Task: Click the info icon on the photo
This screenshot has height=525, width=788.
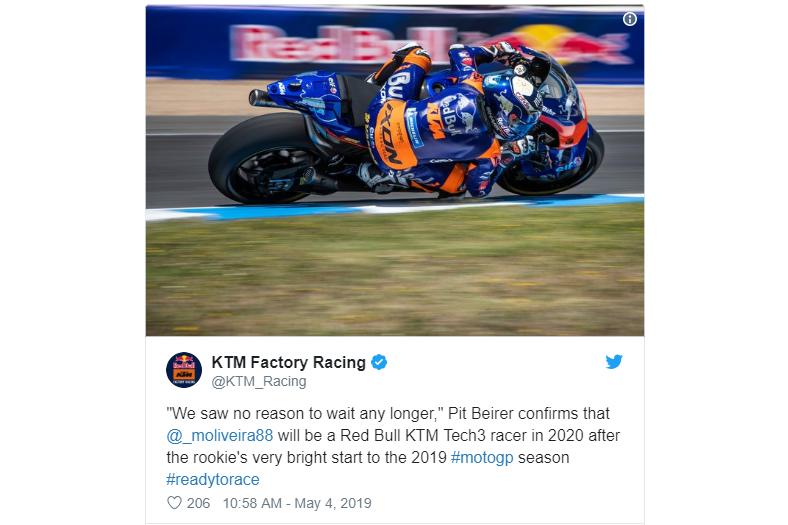Action: click(630, 19)
